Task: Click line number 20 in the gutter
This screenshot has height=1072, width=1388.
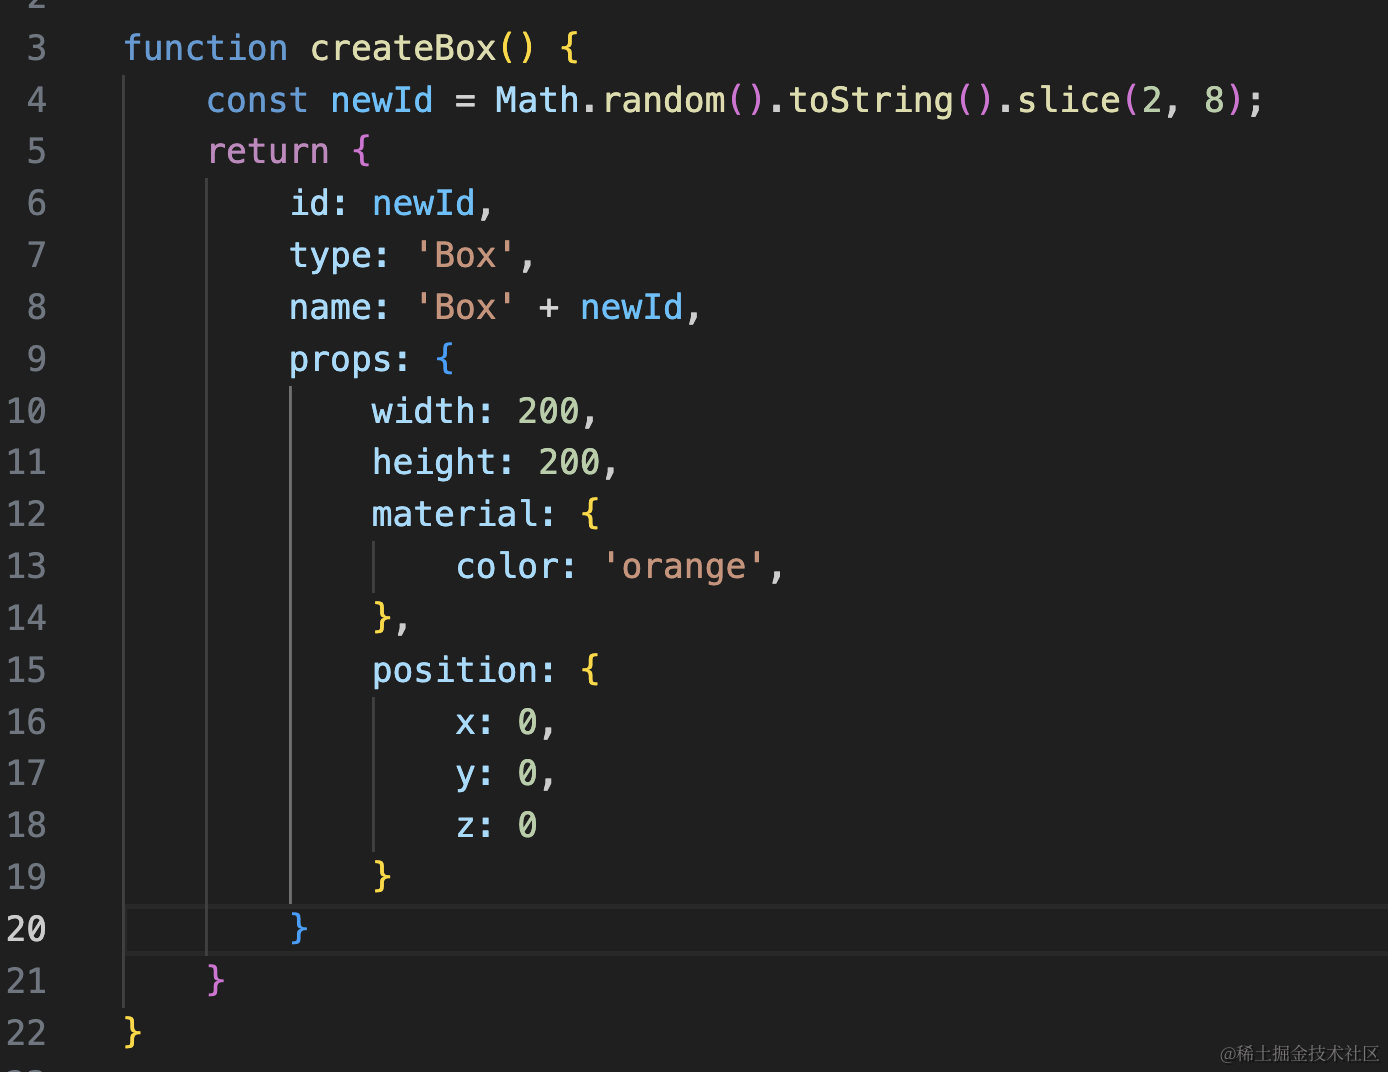Action: point(26,929)
